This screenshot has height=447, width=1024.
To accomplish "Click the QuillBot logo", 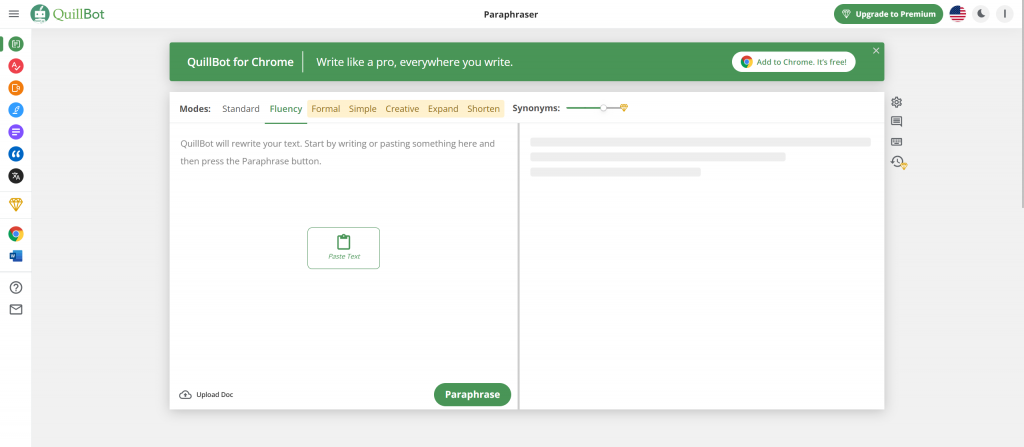I will coord(67,14).
